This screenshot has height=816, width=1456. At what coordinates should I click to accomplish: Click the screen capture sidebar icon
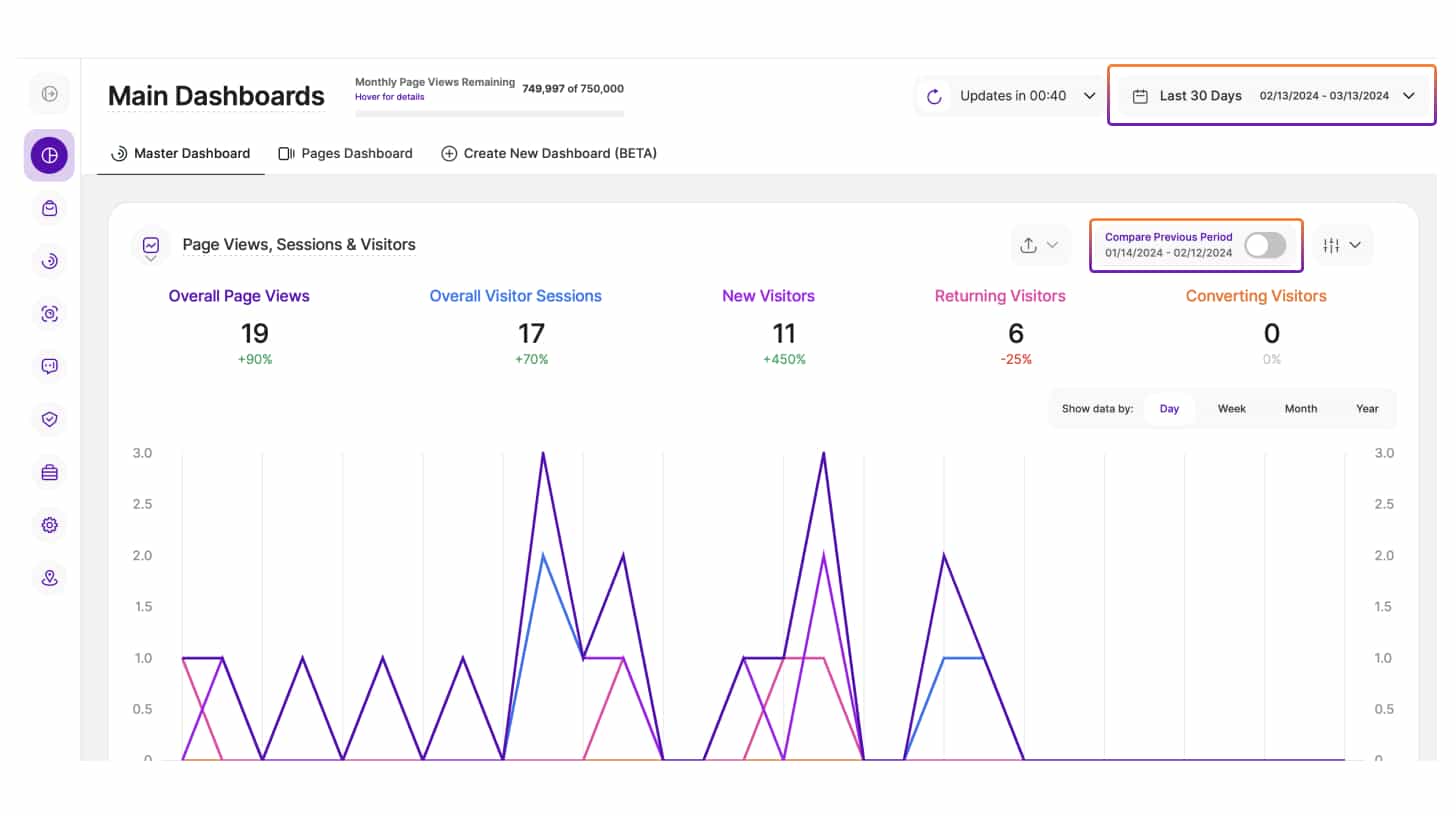49,314
